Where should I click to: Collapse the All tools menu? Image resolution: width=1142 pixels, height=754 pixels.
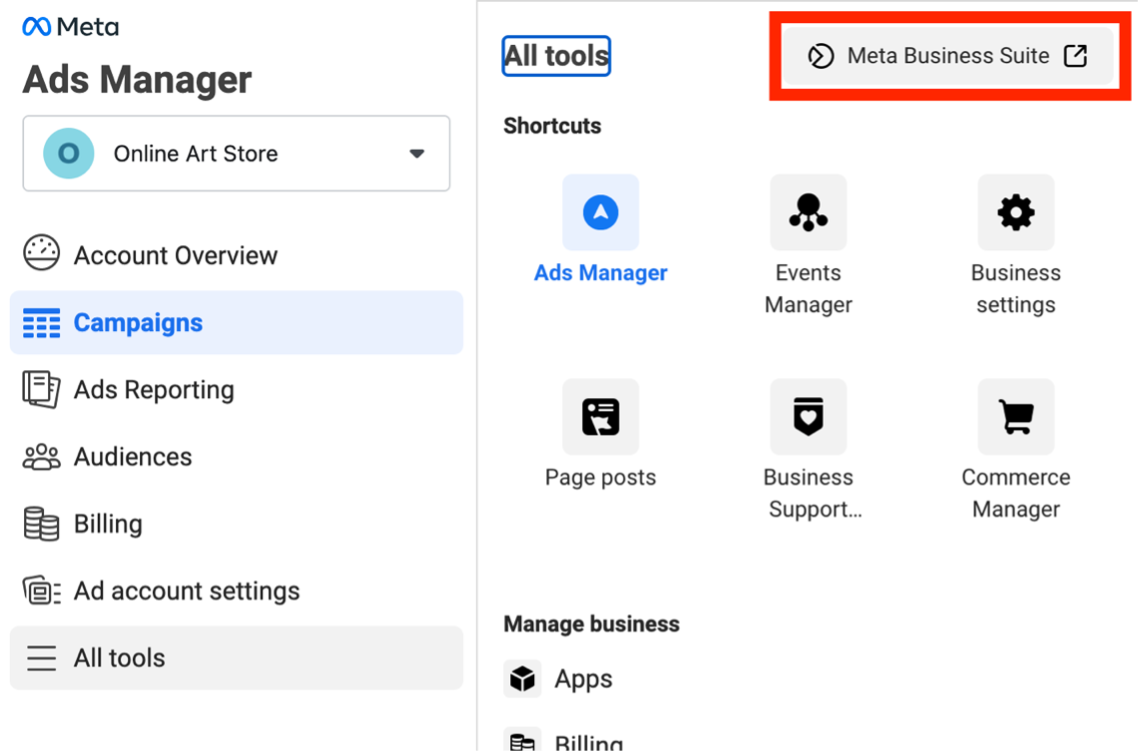[119, 658]
